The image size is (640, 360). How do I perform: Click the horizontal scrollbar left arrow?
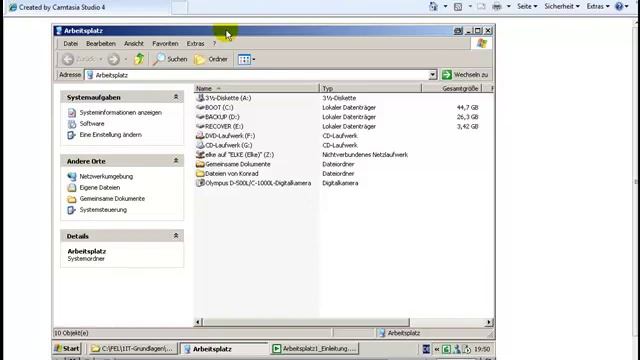point(198,322)
